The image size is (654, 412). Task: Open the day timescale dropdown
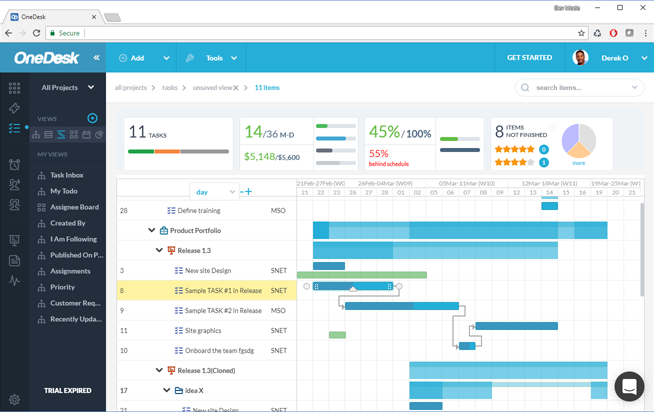coord(214,191)
